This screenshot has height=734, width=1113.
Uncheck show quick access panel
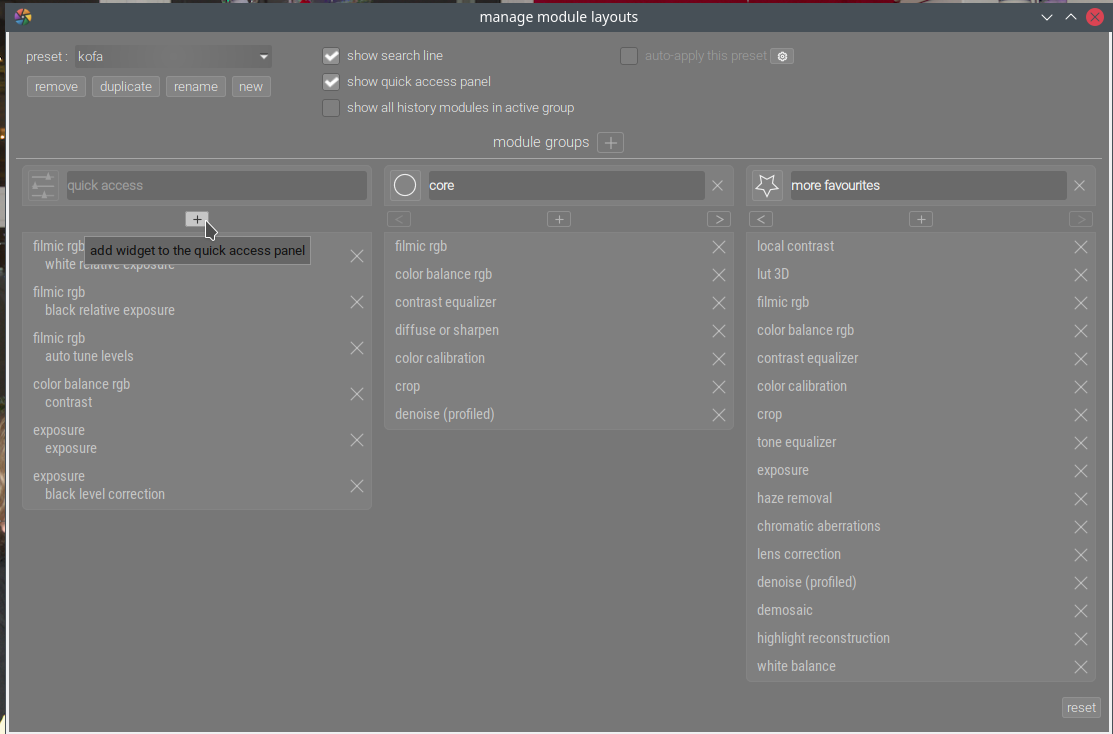(331, 82)
